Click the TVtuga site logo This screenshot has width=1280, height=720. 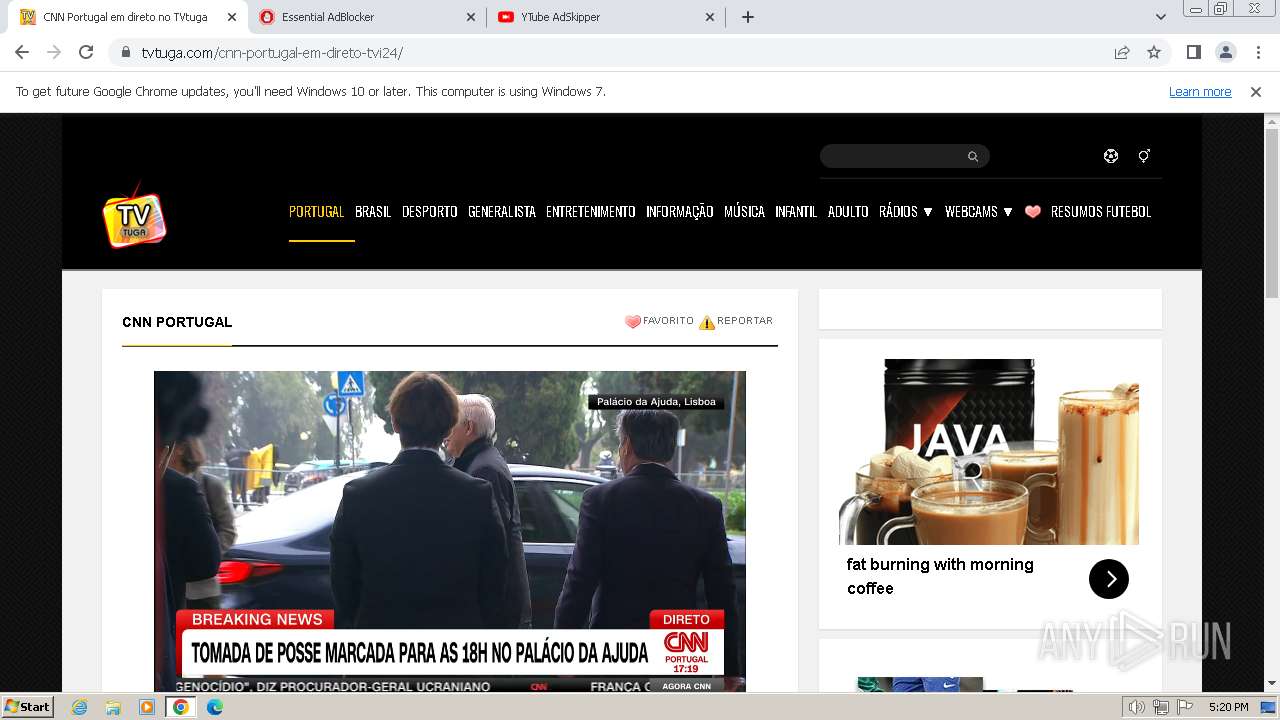[134, 214]
